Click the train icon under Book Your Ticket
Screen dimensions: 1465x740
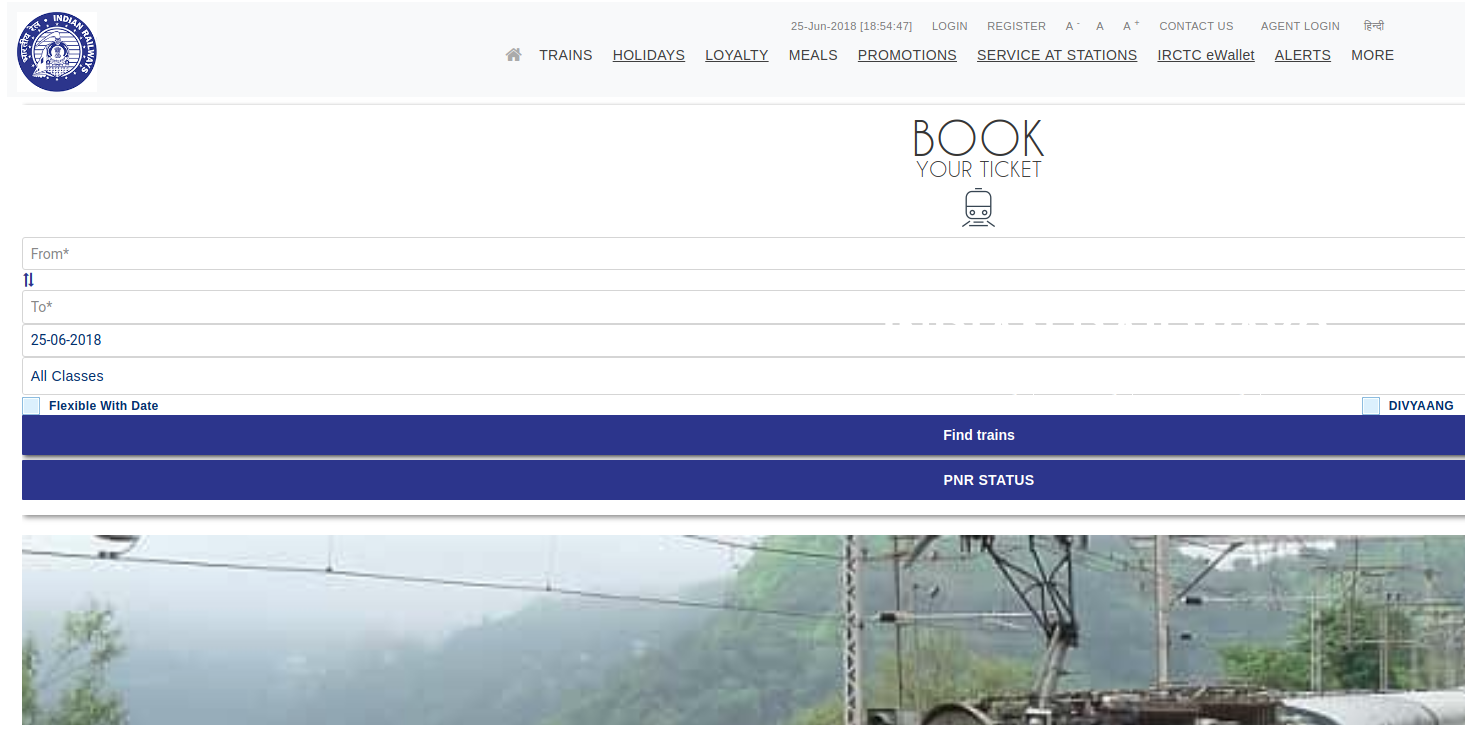point(978,208)
